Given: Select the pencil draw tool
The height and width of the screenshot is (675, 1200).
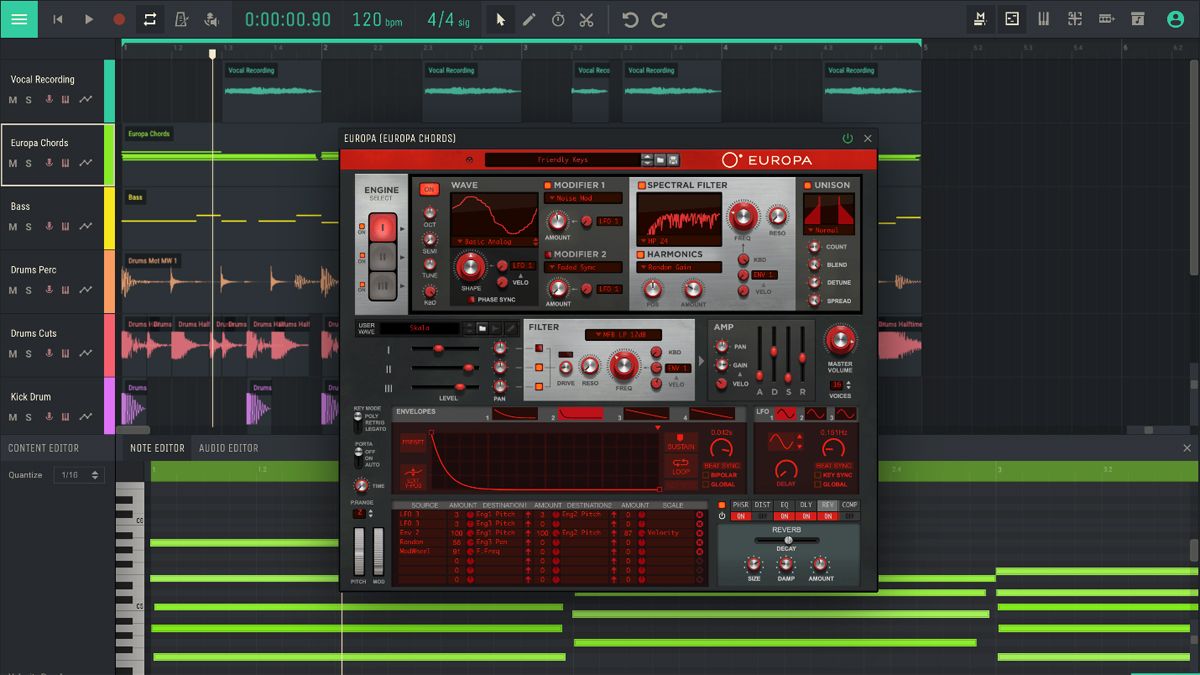Looking at the screenshot, I should 528,18.
